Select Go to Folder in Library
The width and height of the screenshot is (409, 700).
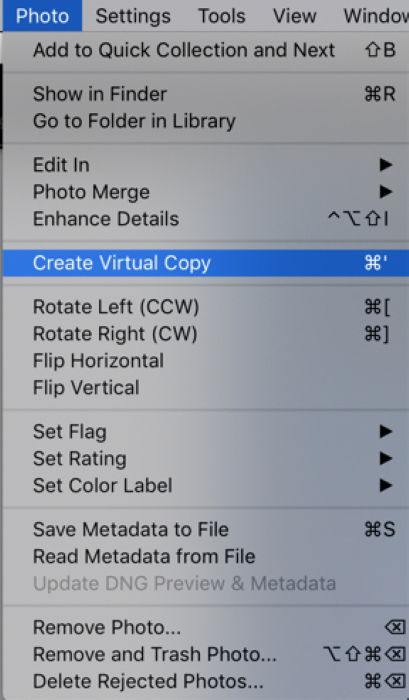pos(206,121)
